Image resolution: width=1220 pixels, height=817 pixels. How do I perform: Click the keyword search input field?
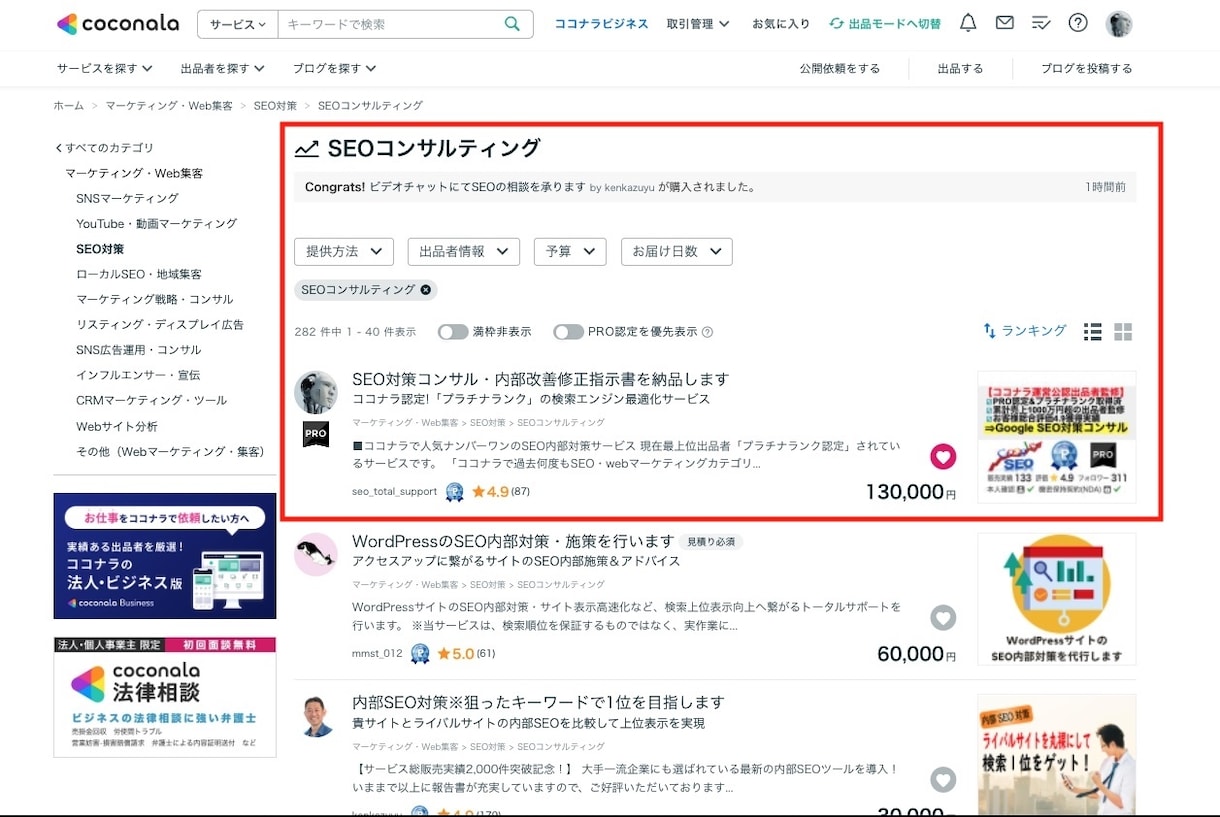[390, 24]
